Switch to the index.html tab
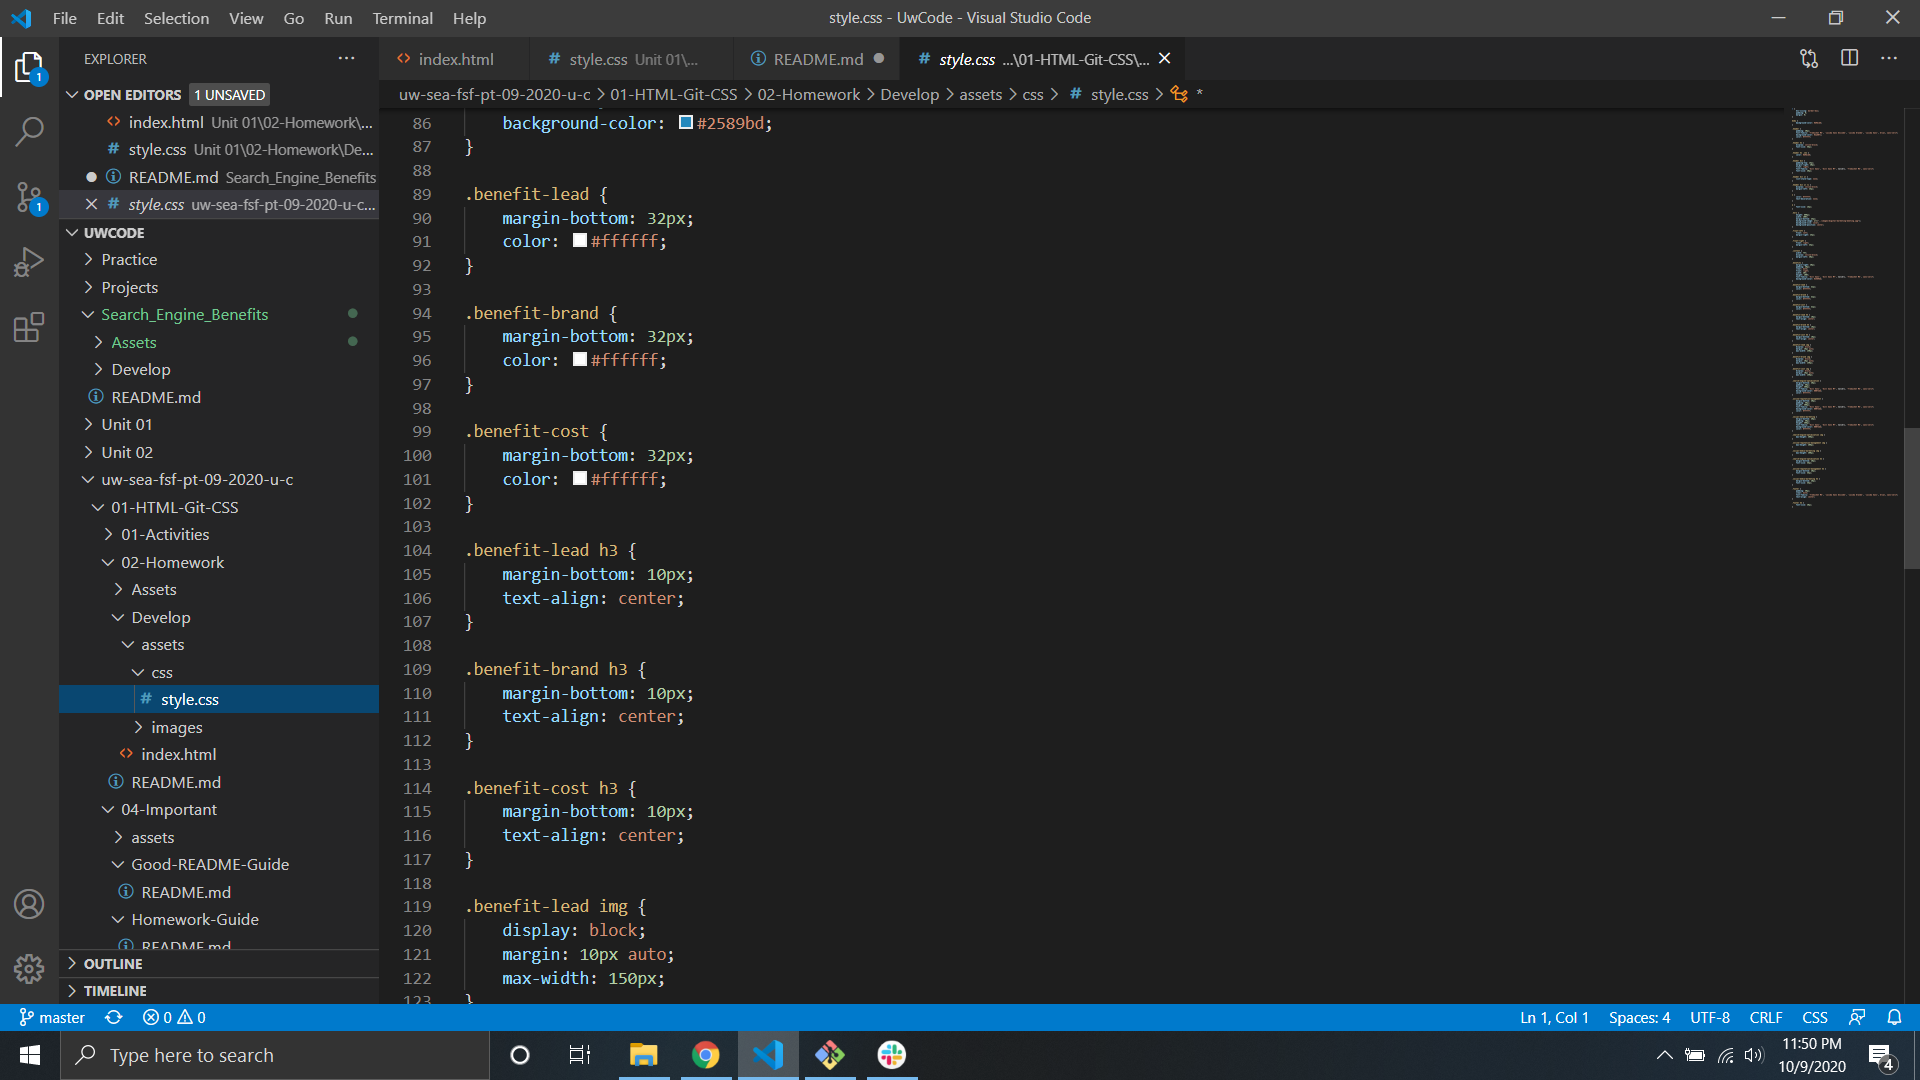1920x1080 pixels. click(455, 59)
